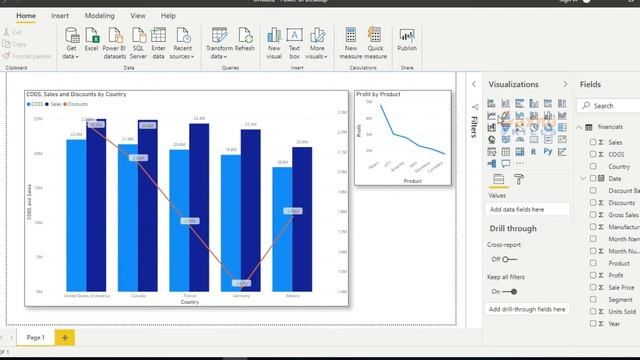Select the Pie chart visual

tap(534, 127)
